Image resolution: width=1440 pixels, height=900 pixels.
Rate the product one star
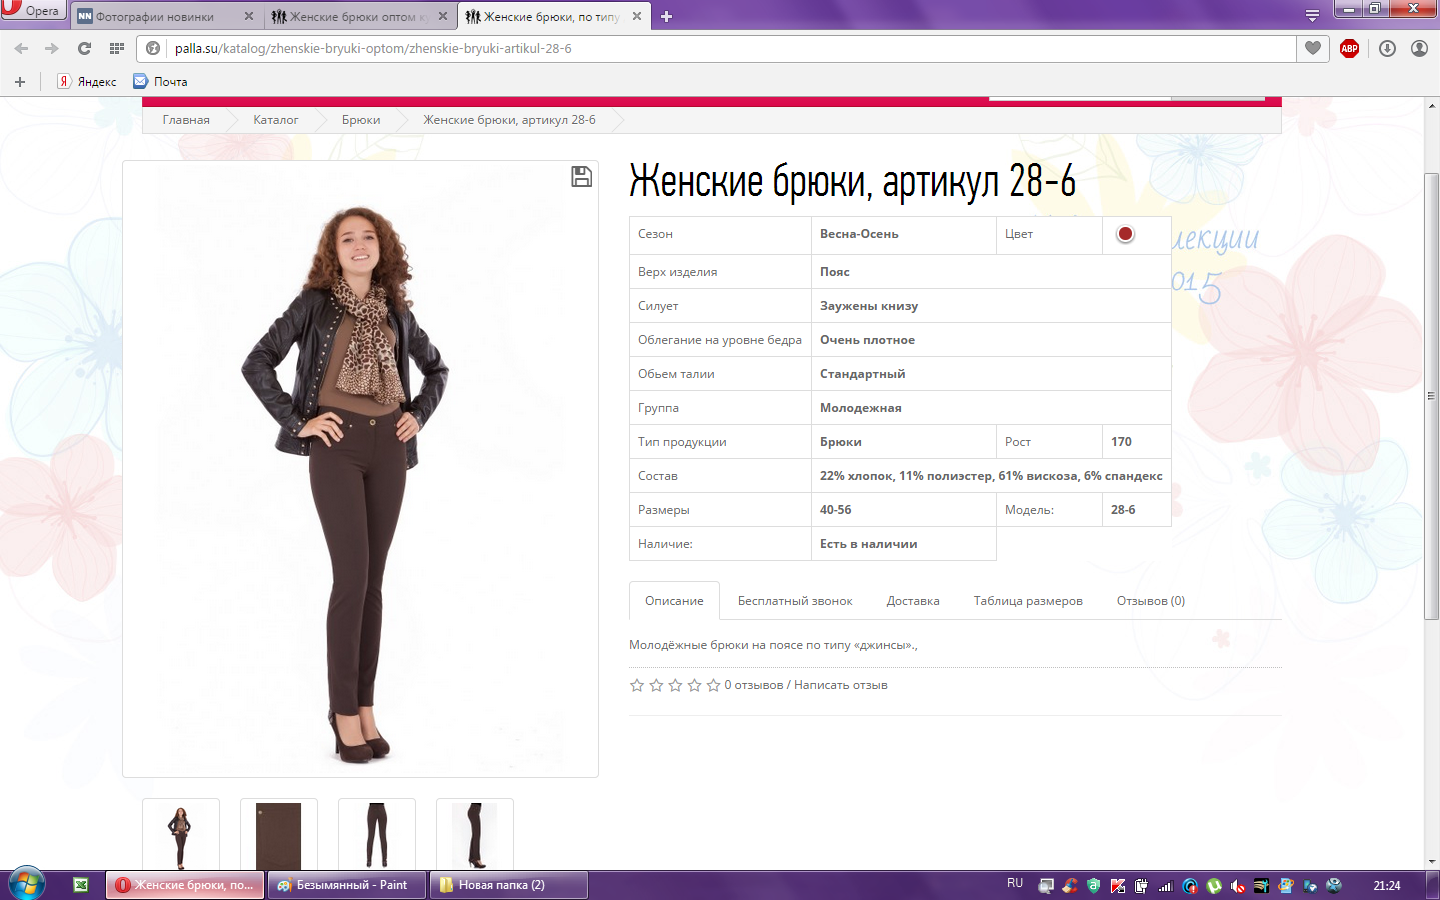click(637, 685)
